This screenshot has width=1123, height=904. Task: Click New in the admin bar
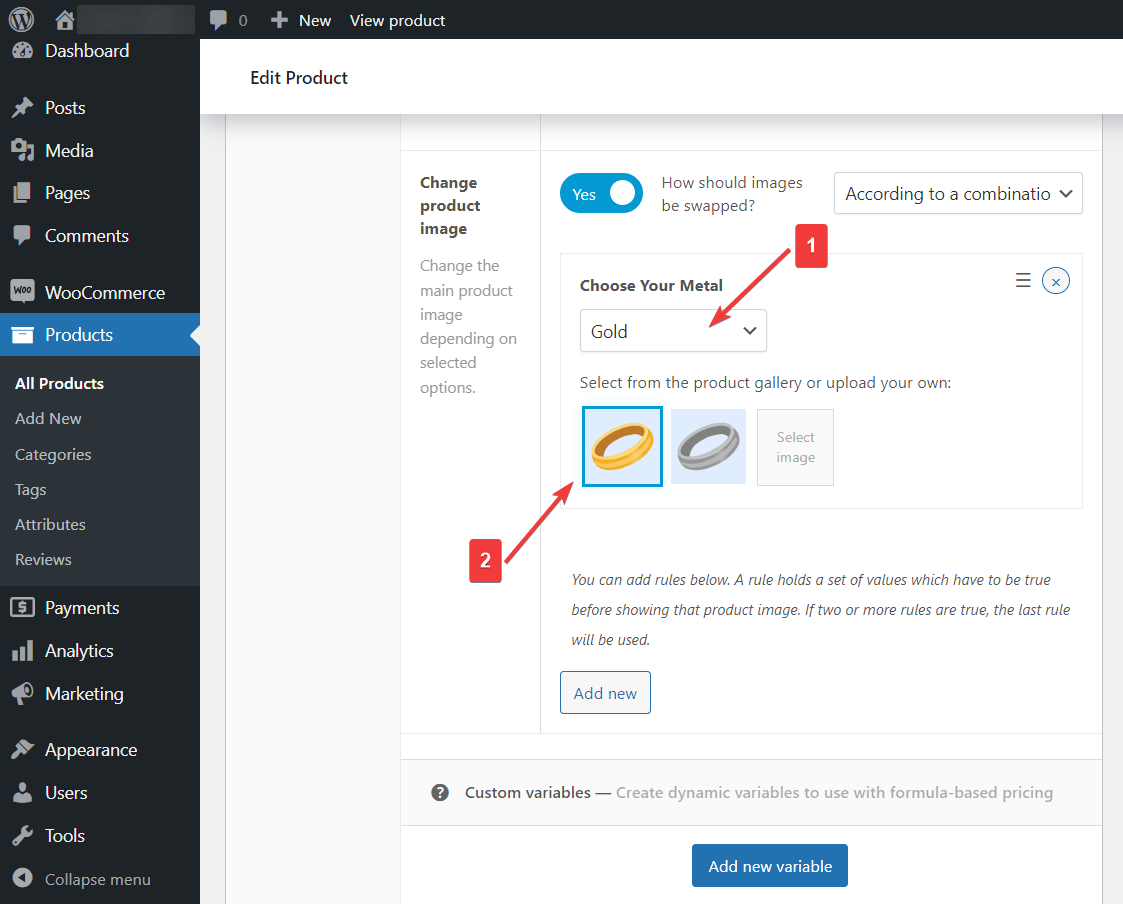tap(315, 20)
